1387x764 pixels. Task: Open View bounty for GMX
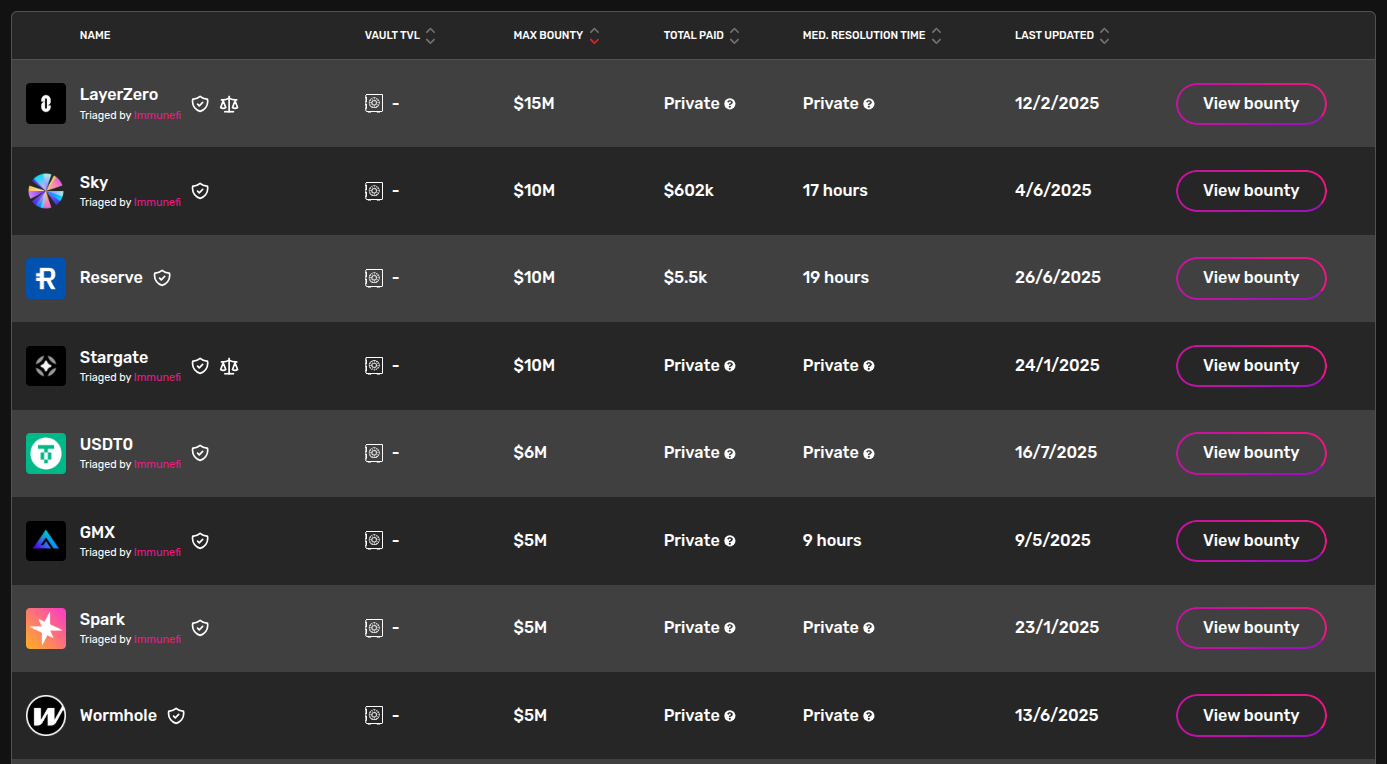[1251, 540]
